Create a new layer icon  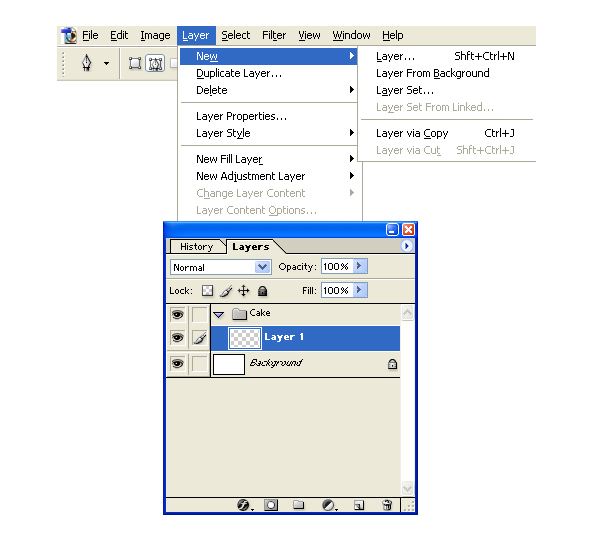click(x=359, y=505)
